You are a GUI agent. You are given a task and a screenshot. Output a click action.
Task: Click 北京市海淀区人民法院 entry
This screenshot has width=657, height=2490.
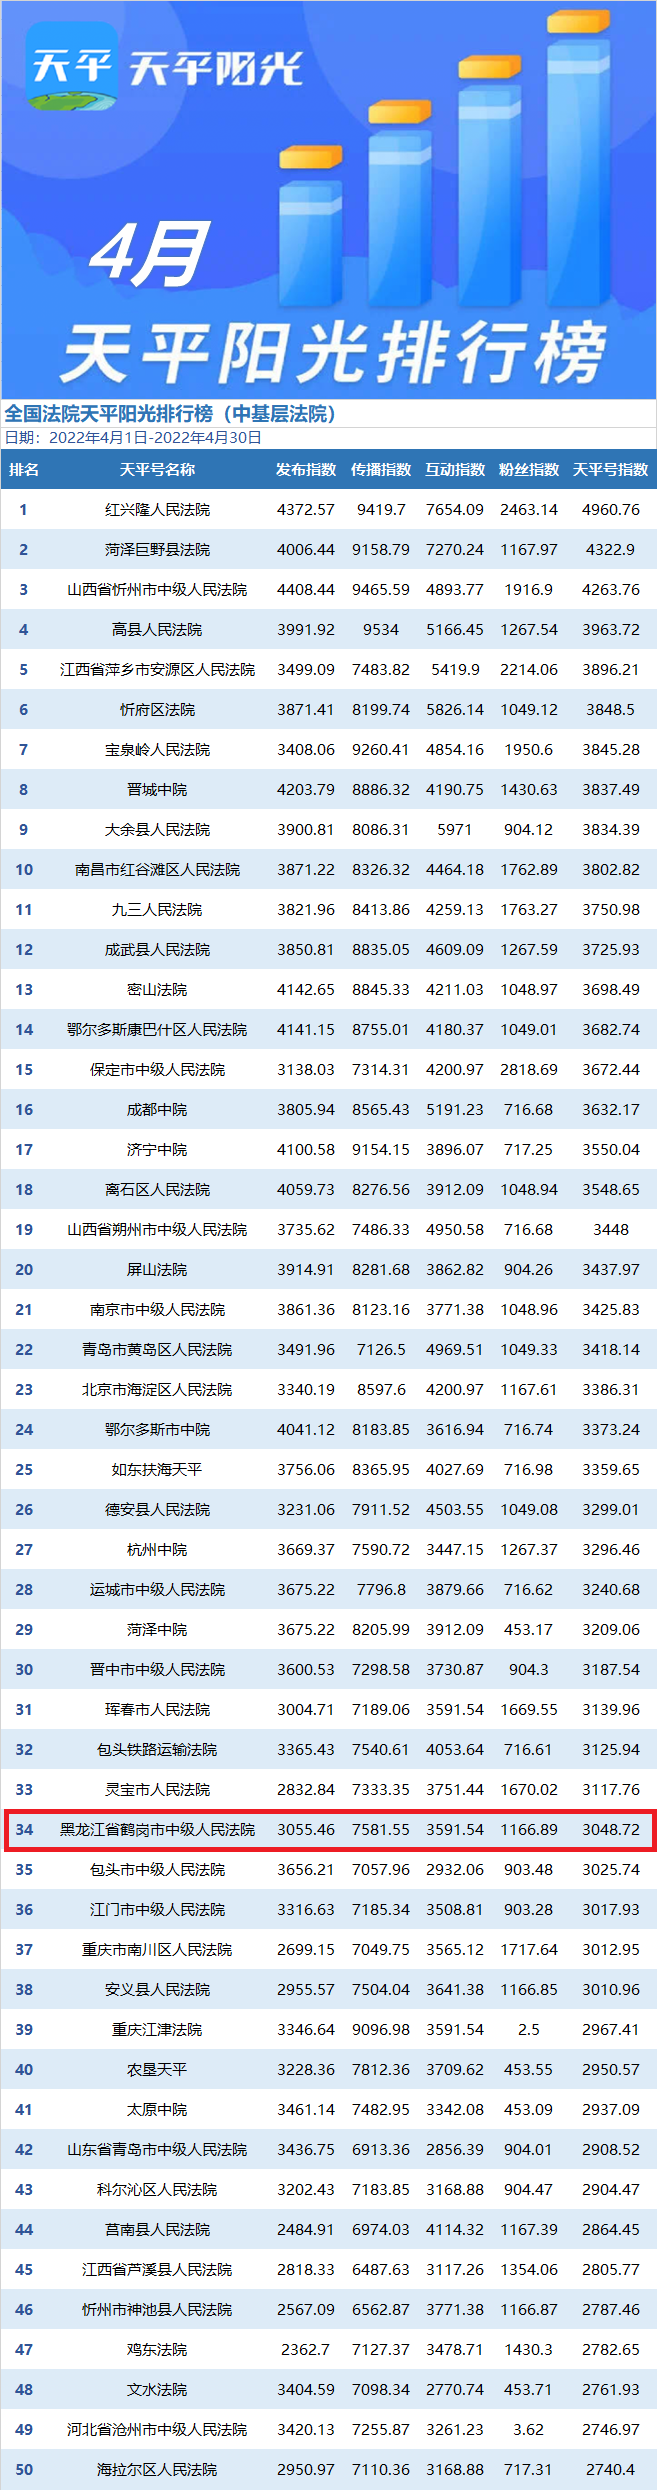click(157, 1389)
